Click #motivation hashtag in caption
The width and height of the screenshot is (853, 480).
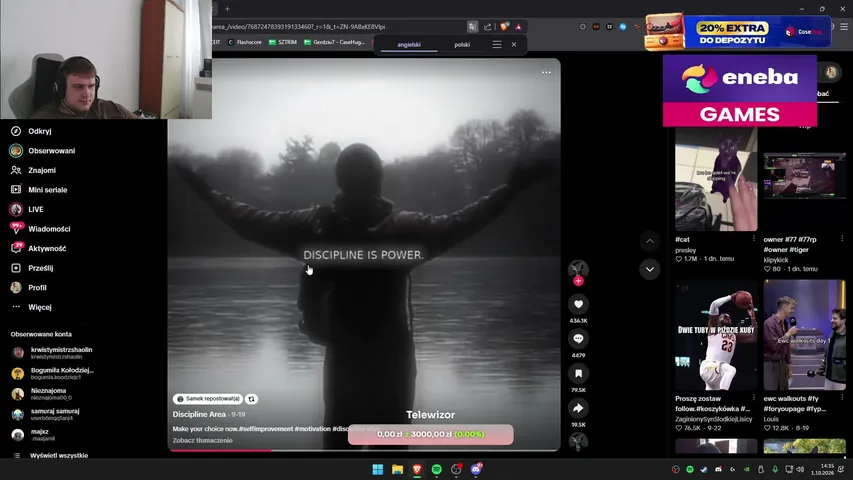coord(312,429)
